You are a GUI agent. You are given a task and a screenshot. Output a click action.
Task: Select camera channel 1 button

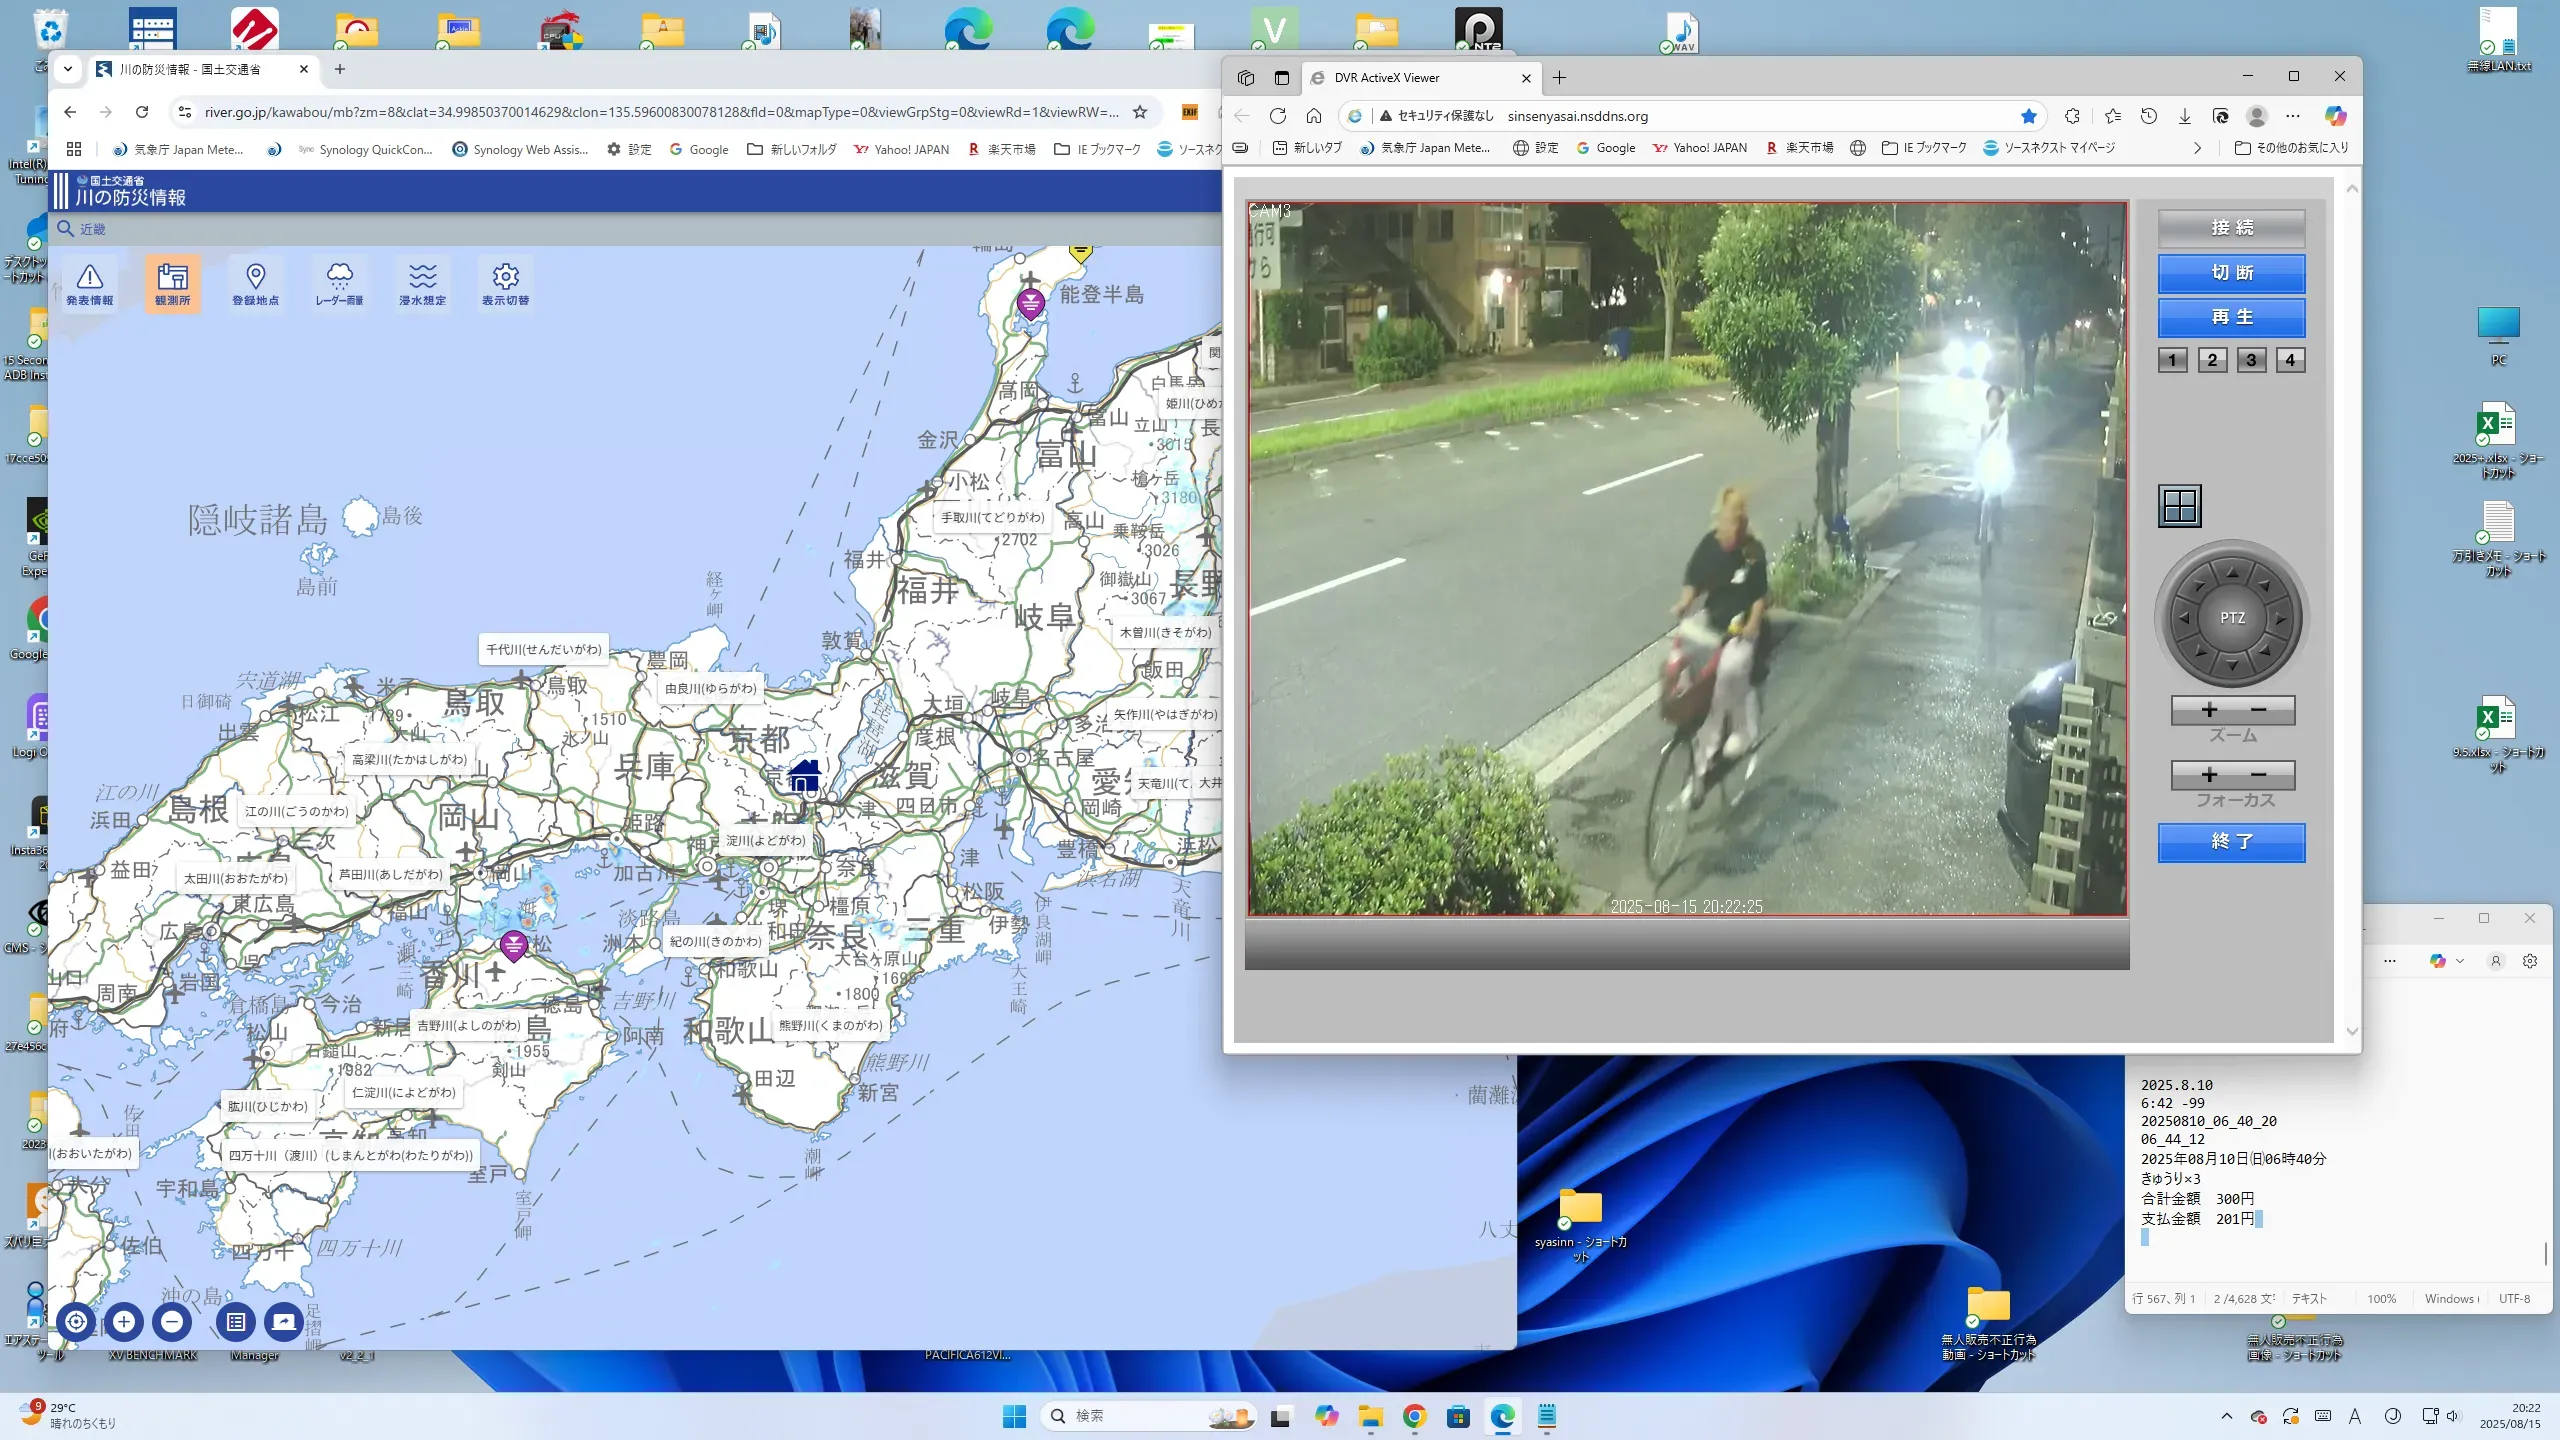coord(2172,360)
